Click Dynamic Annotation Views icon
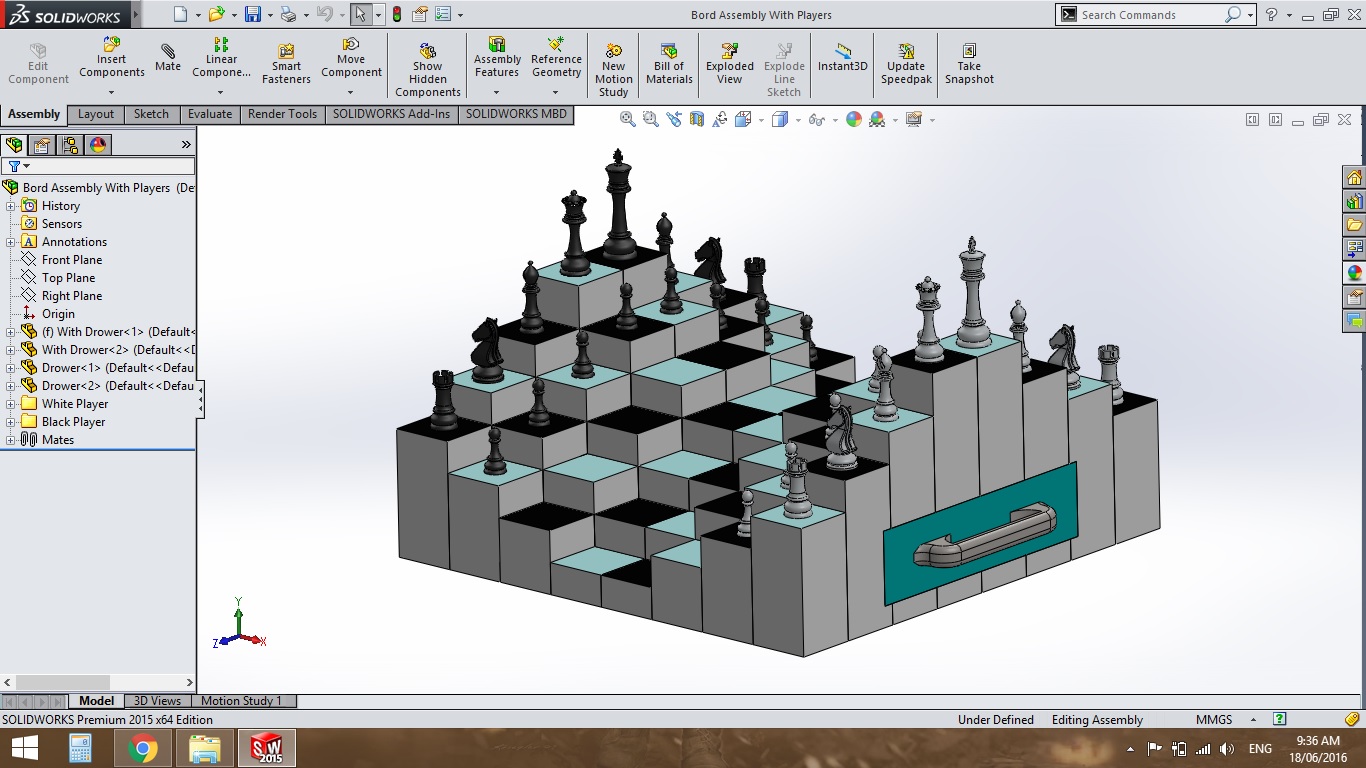1366x768 pixels. [x=720, y=119]
